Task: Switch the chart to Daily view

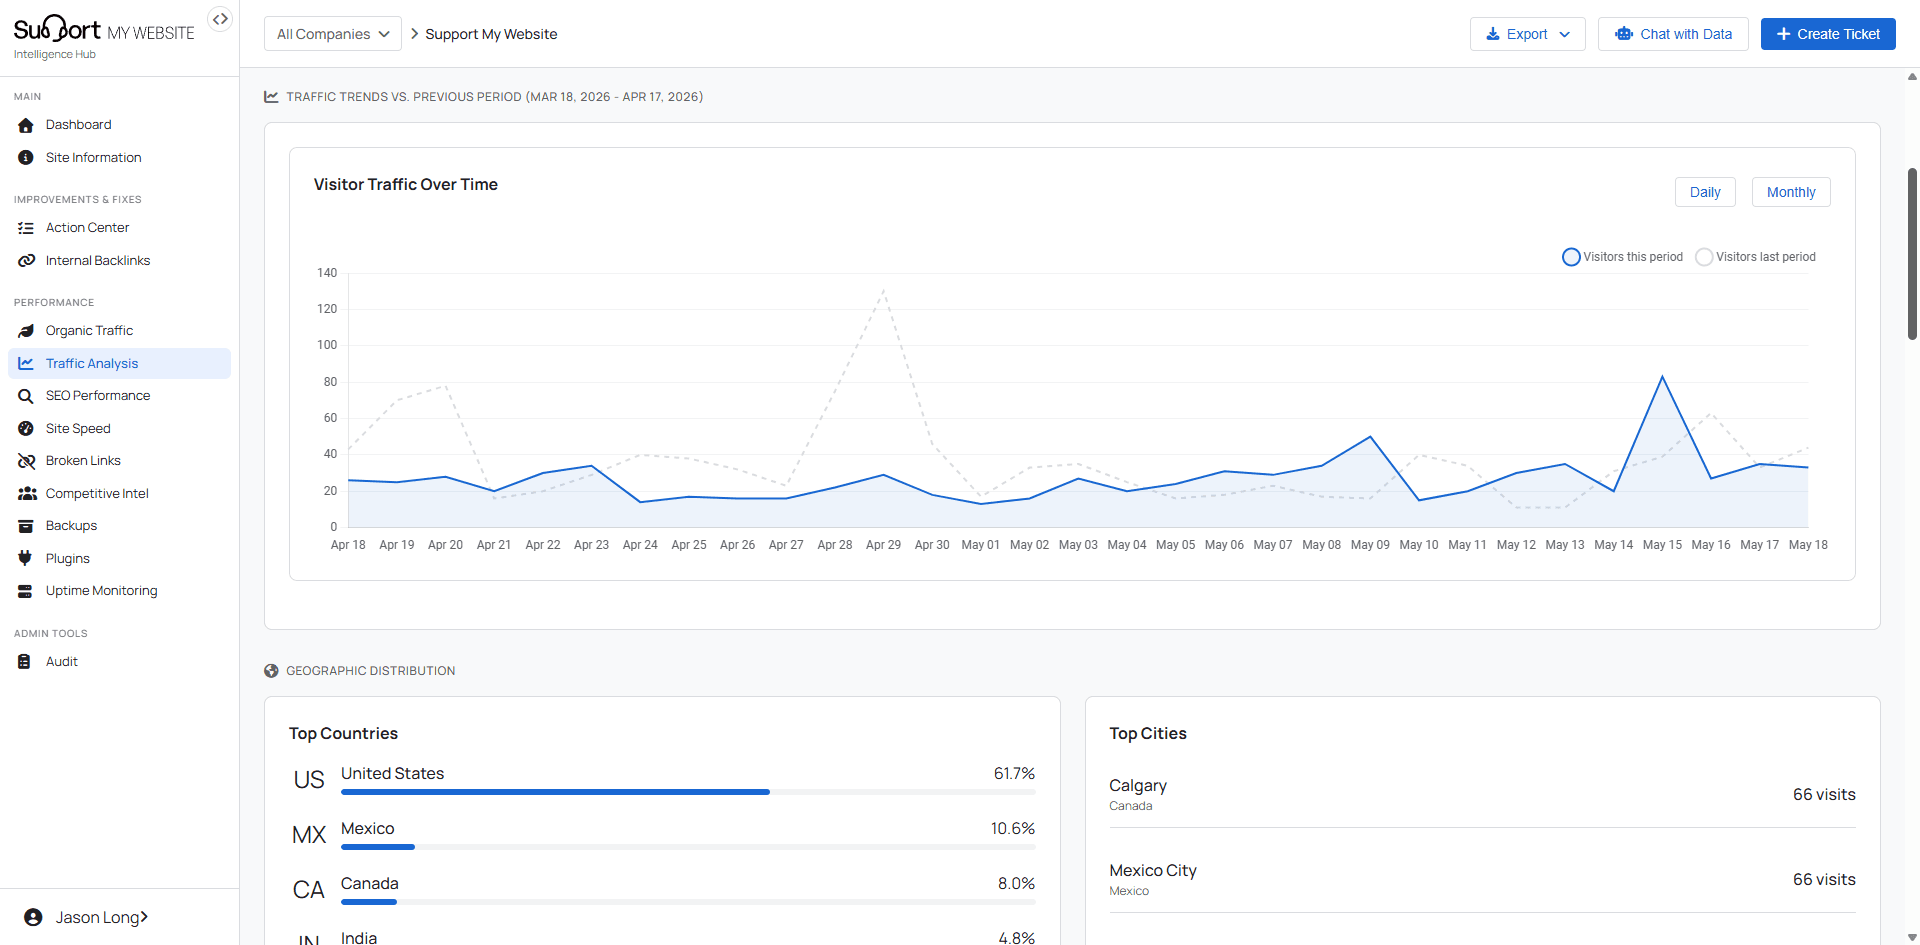Action: 1705,192
